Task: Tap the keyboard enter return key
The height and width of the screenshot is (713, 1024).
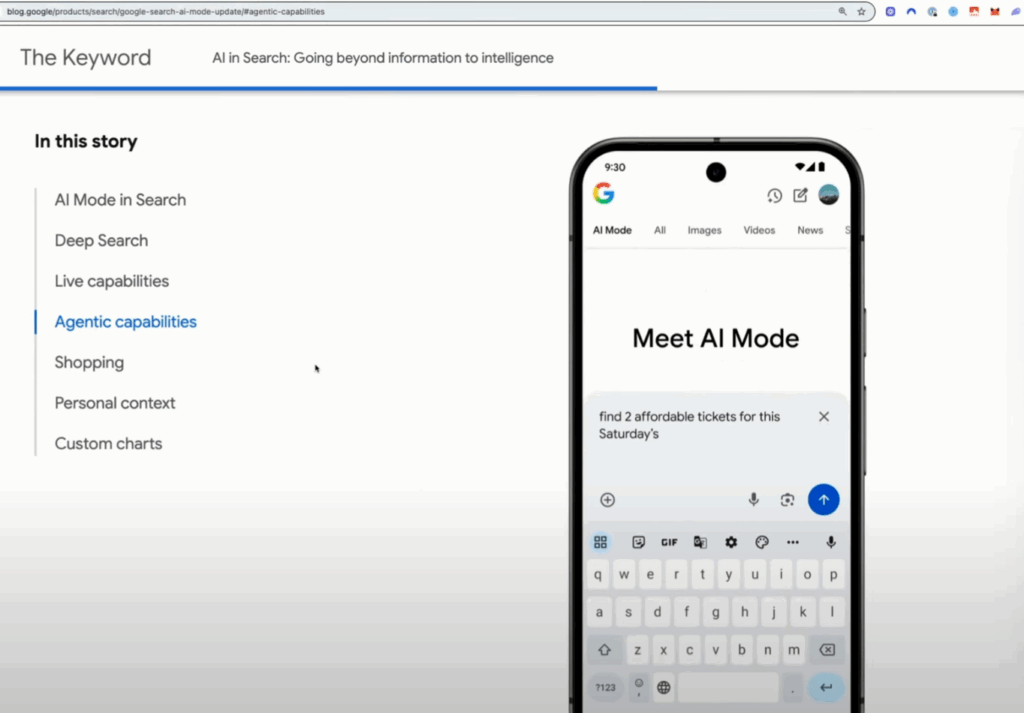Action: (826, 688)
